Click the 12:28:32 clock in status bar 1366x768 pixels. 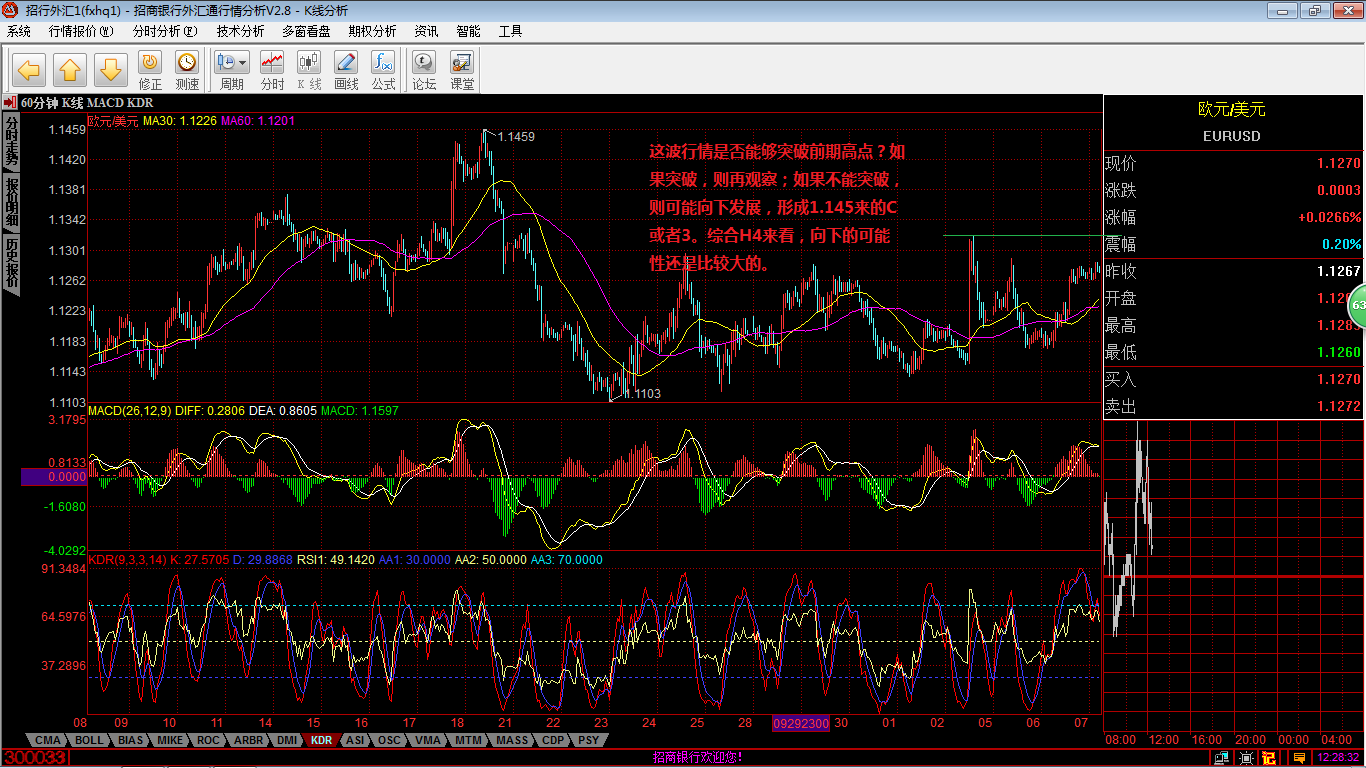coord(1337,758)
